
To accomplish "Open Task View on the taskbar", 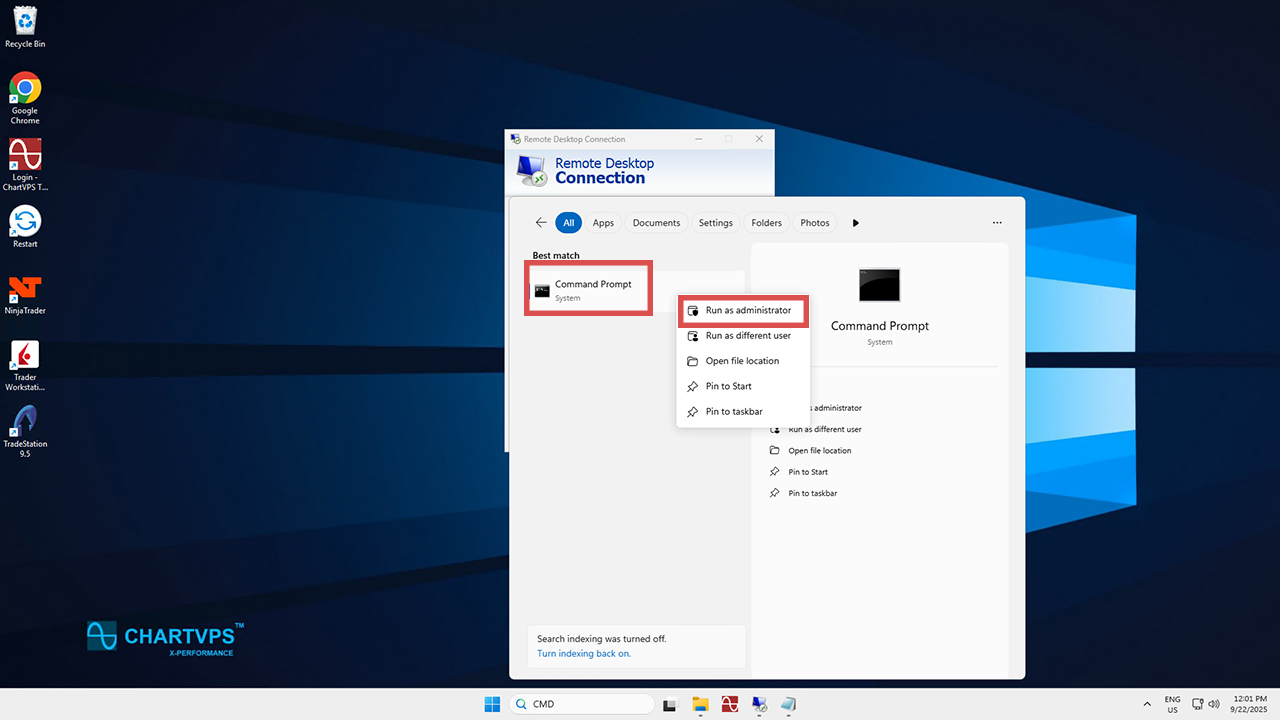I will pyautogui.click(x=671, y=704).
